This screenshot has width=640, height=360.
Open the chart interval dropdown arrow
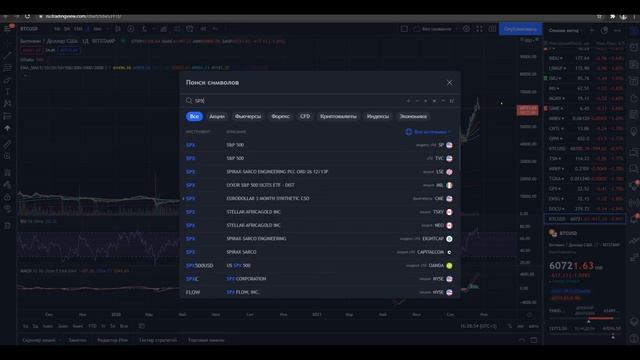pyautogui.click(x=108, y=29)
